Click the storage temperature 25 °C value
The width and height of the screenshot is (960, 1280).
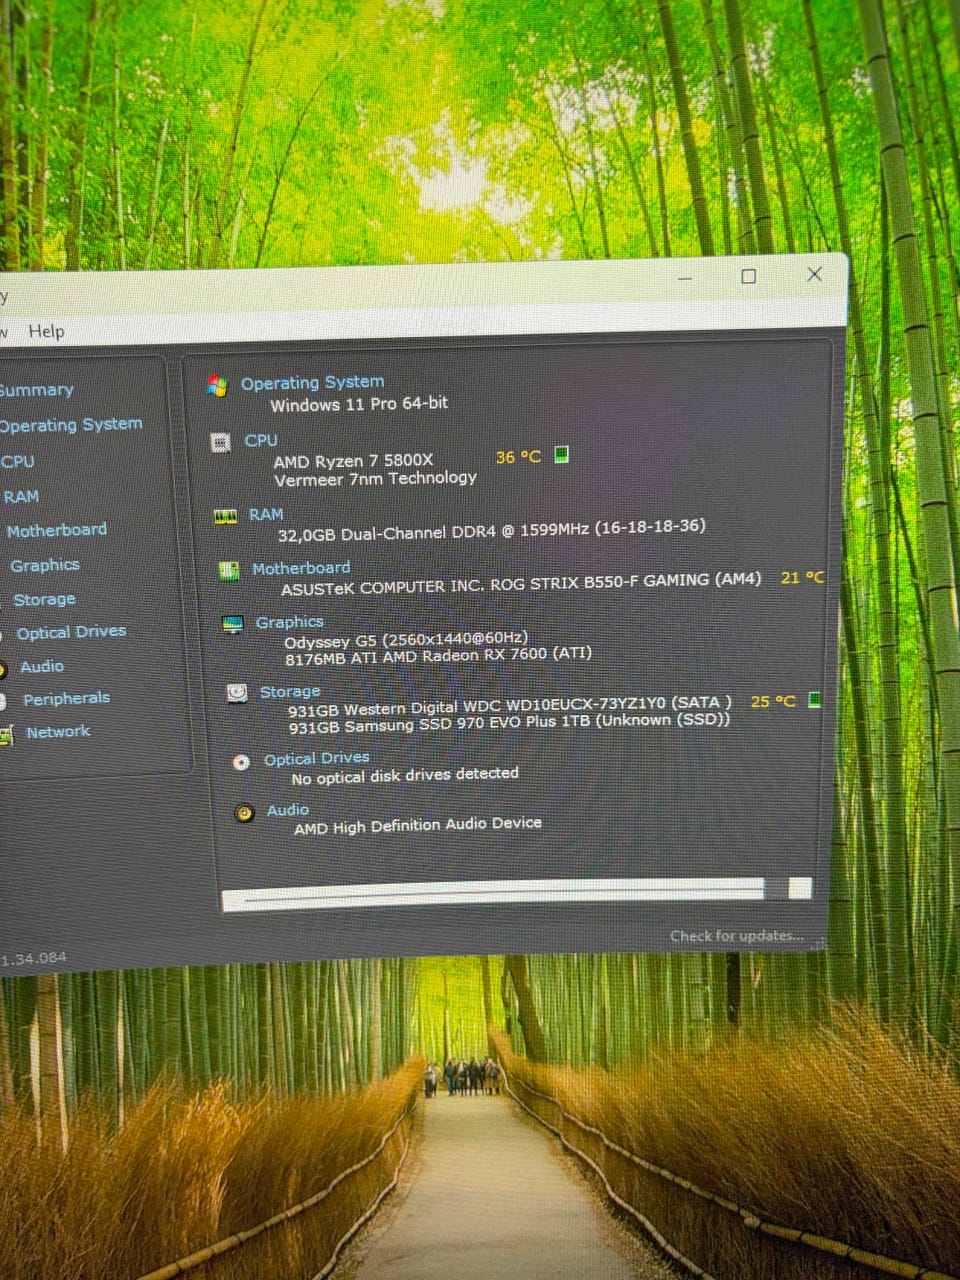point(773,701)
